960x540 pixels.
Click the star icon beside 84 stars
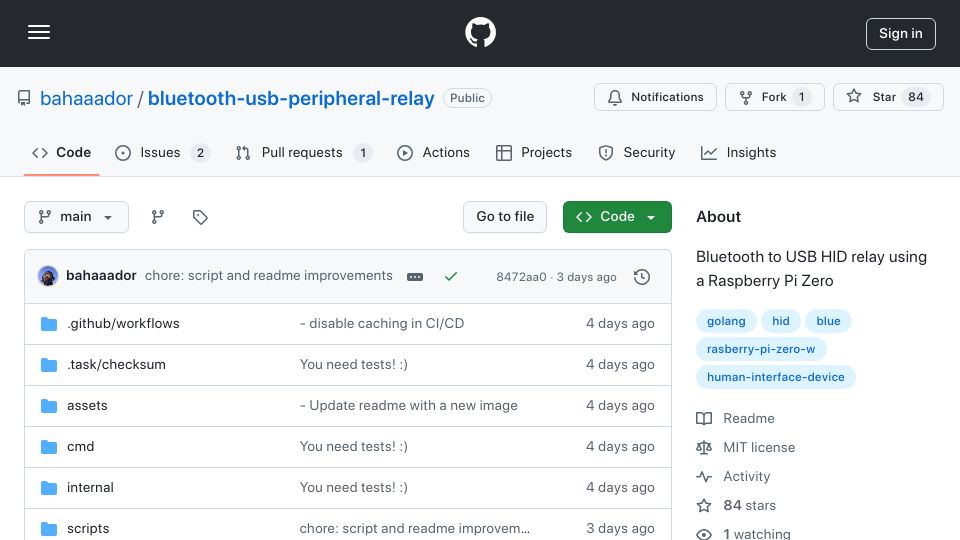coord(704,505)
